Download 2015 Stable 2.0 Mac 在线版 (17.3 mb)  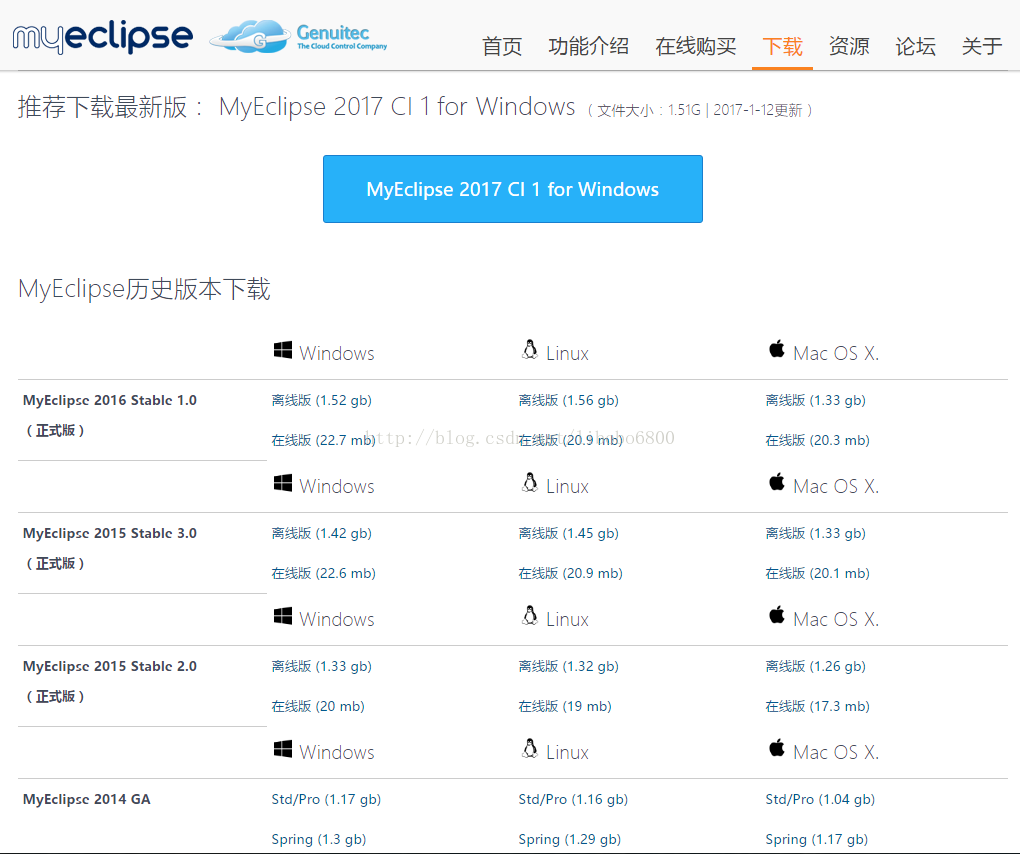point(818,706)
